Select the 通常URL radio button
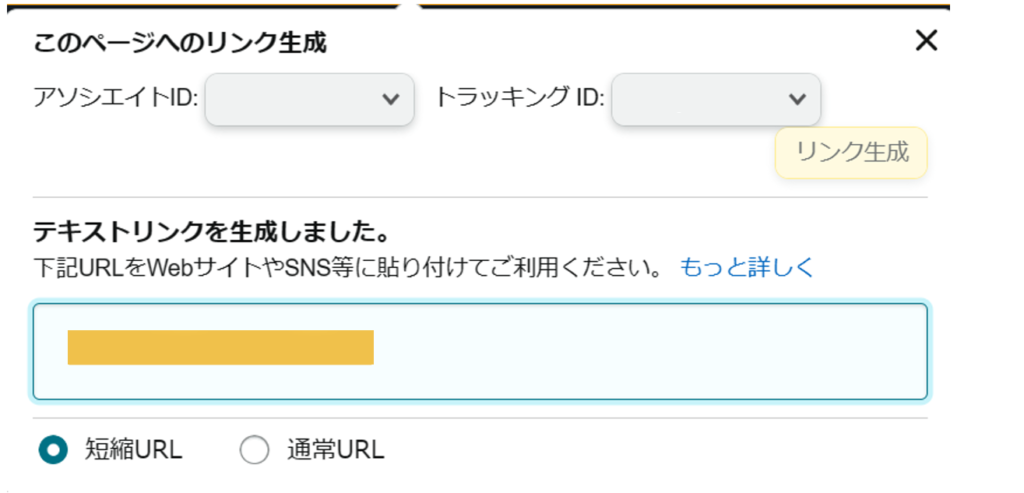1024x493 pixels. [x=254, y=450]
